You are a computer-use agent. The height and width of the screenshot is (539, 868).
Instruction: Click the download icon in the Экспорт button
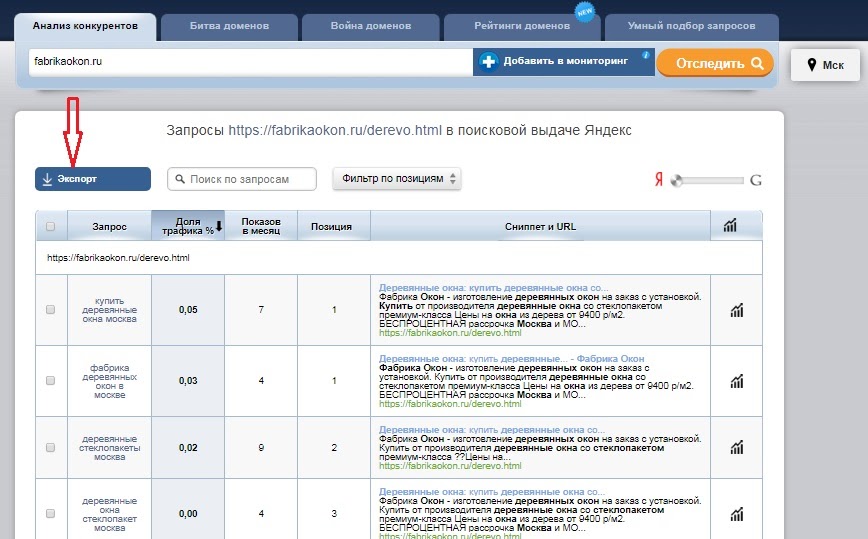point(48,179)
